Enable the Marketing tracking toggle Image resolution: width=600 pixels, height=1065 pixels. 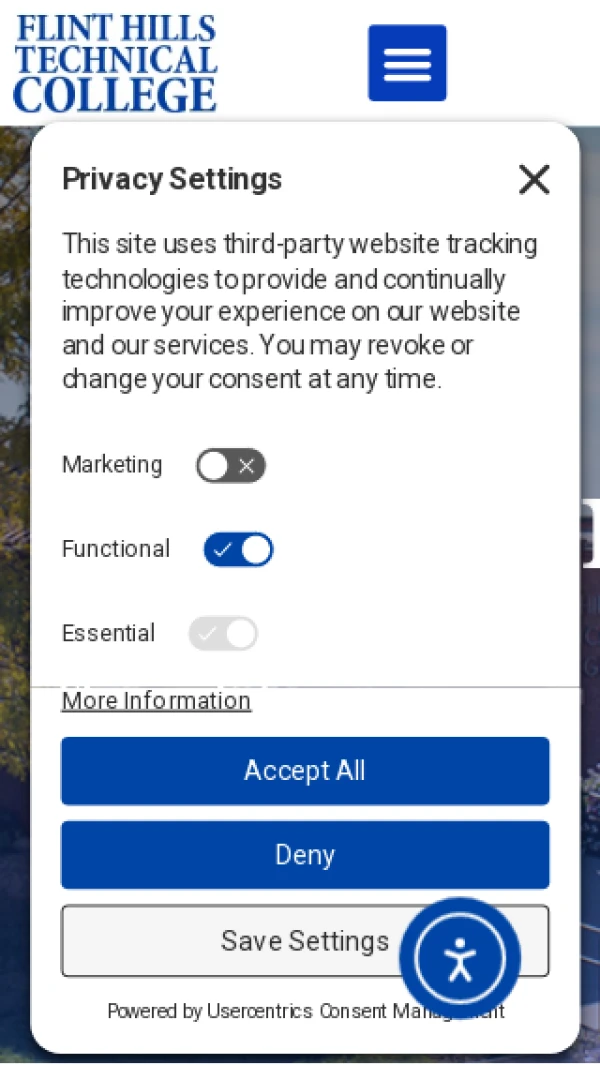click(231, 466)
